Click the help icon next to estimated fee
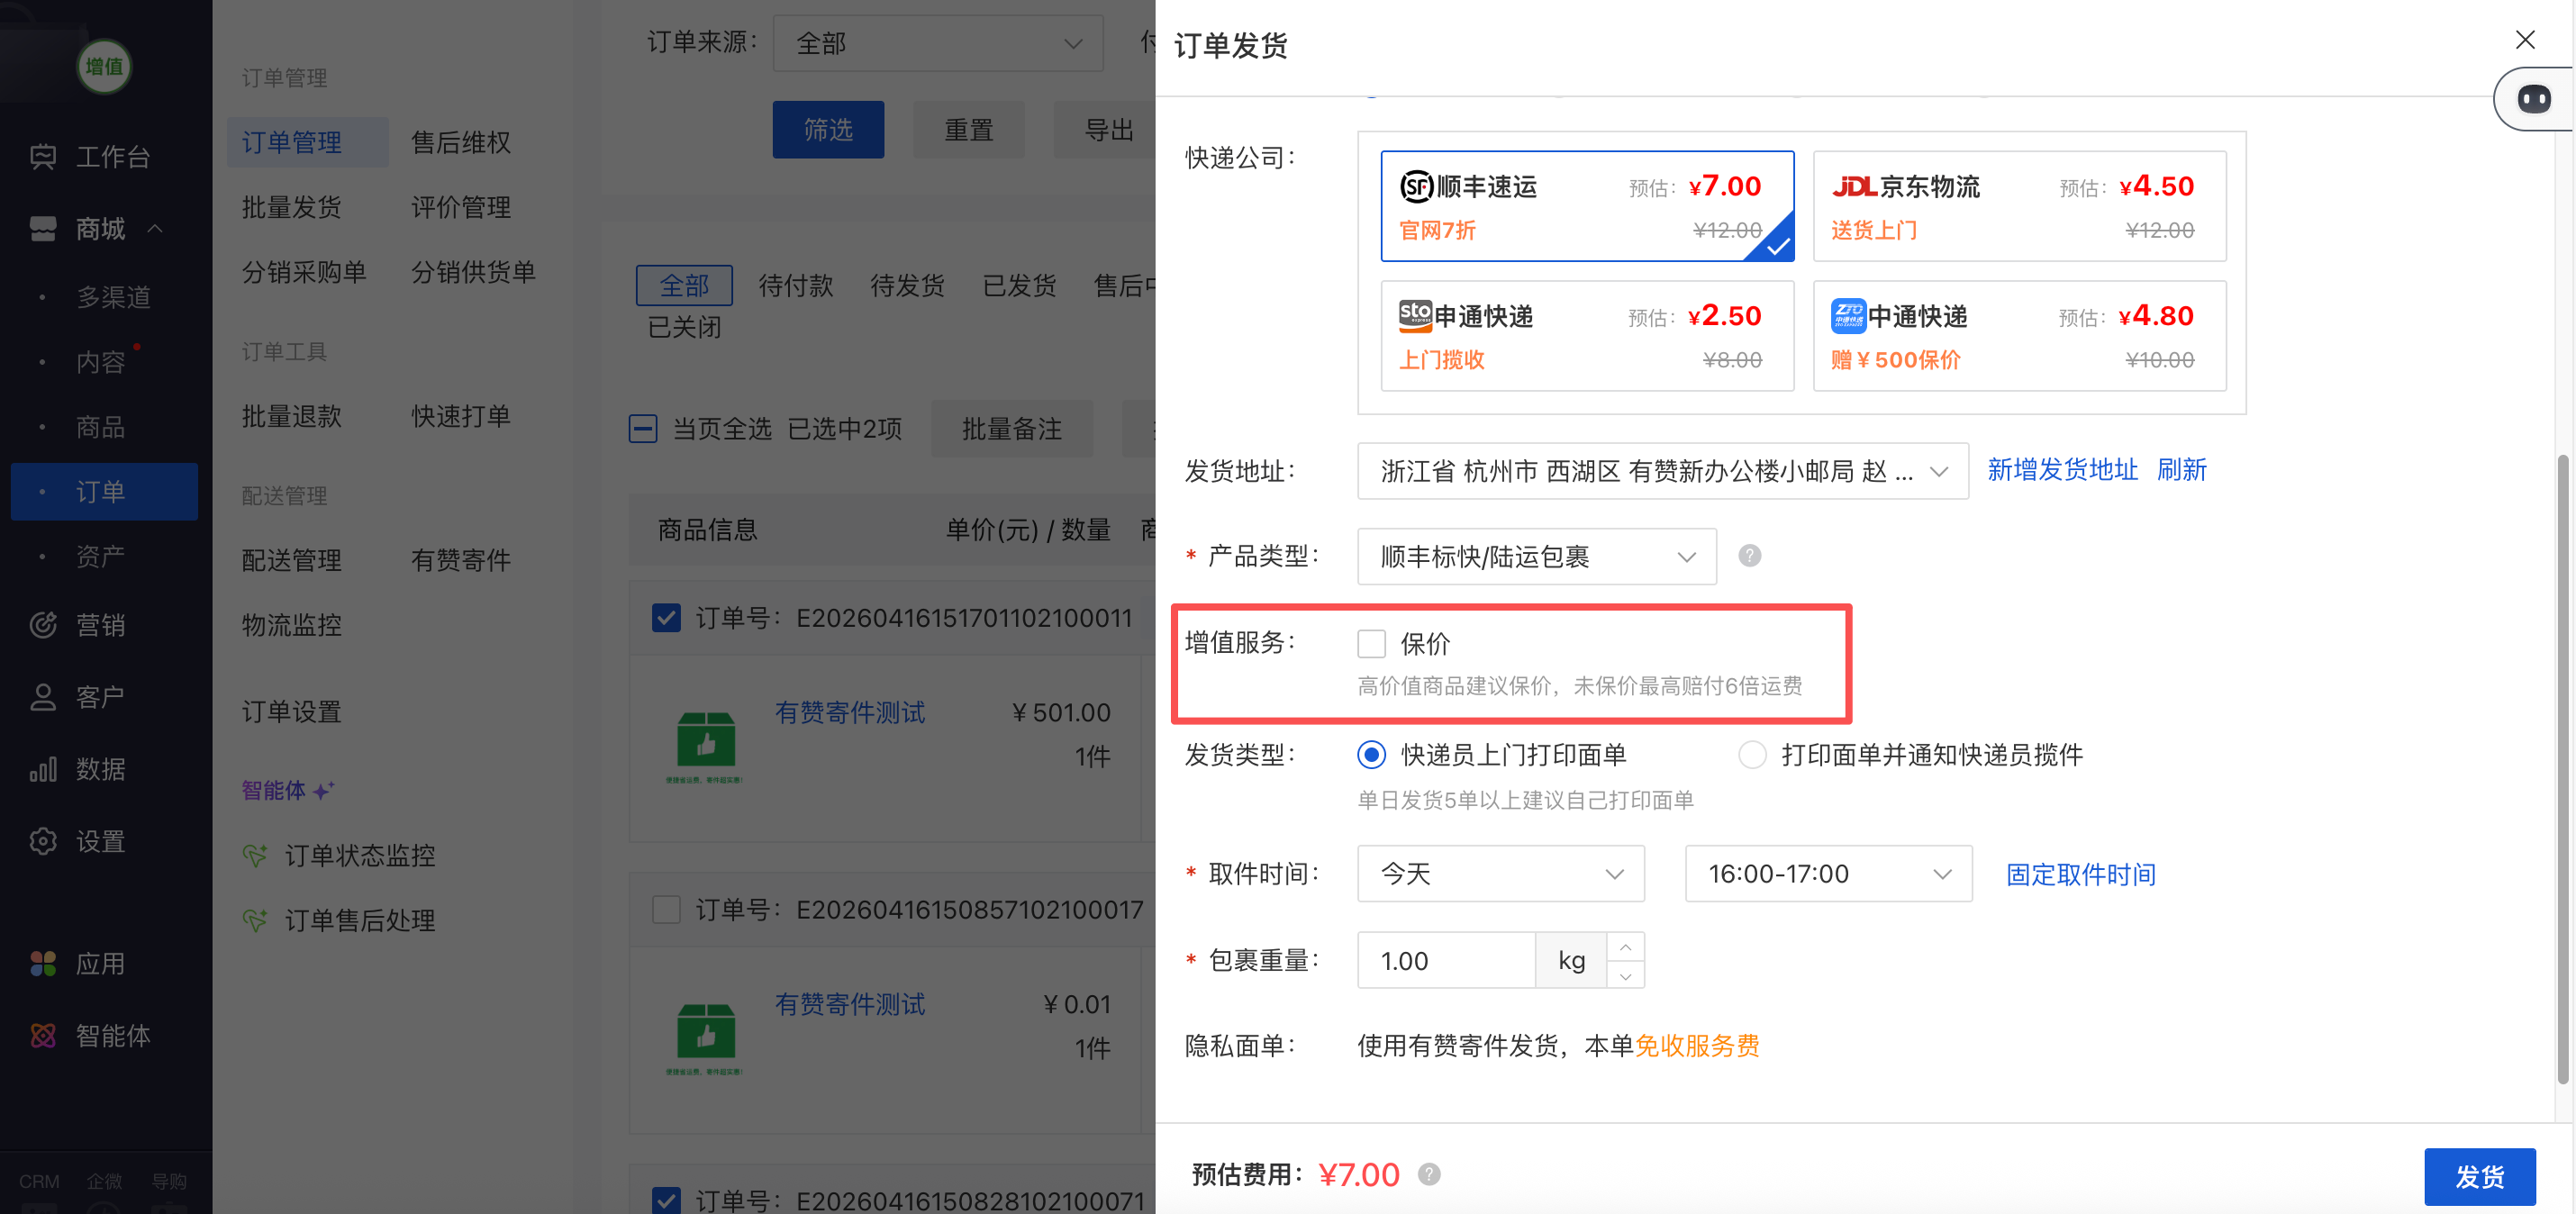The width and height of the screenshot is (2576, 1214). (1429, 1174)
